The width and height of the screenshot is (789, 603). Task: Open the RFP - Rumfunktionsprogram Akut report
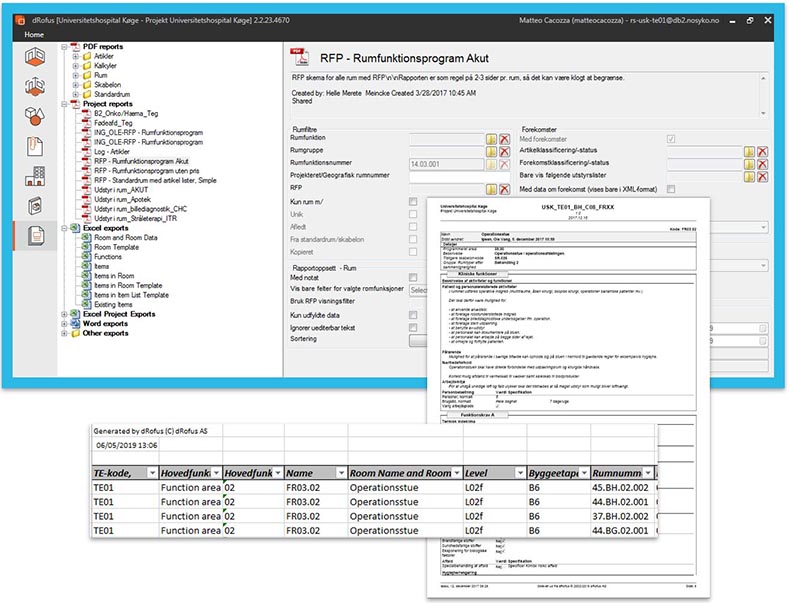click(x=141, y=161)
